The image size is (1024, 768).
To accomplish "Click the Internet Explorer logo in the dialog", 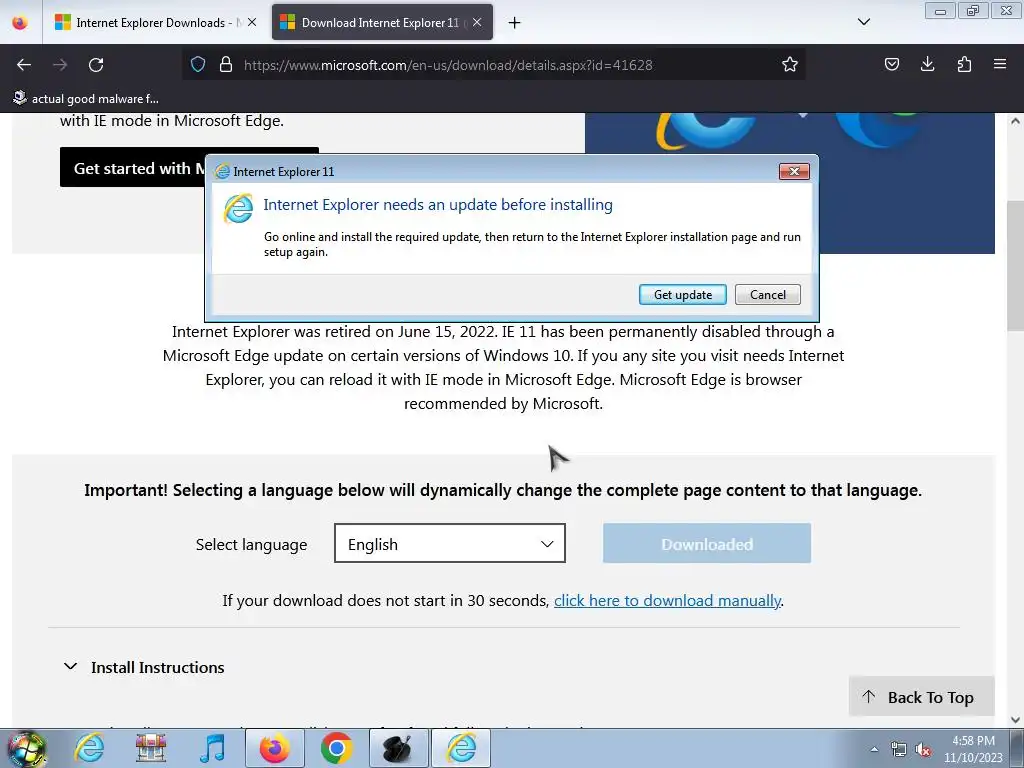I will pyautogui.click(x=238, y=208).
